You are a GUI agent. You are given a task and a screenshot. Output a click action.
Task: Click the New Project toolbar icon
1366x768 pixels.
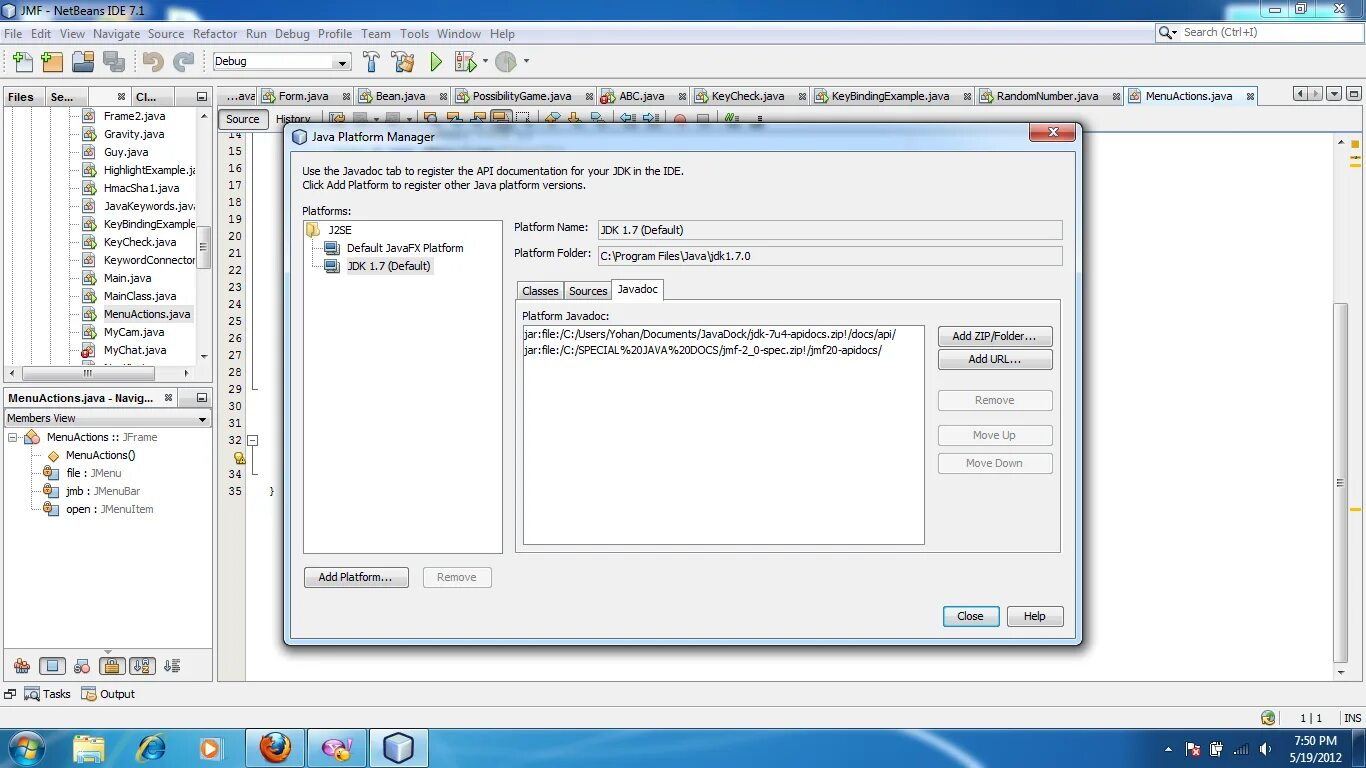pos(52,62)
